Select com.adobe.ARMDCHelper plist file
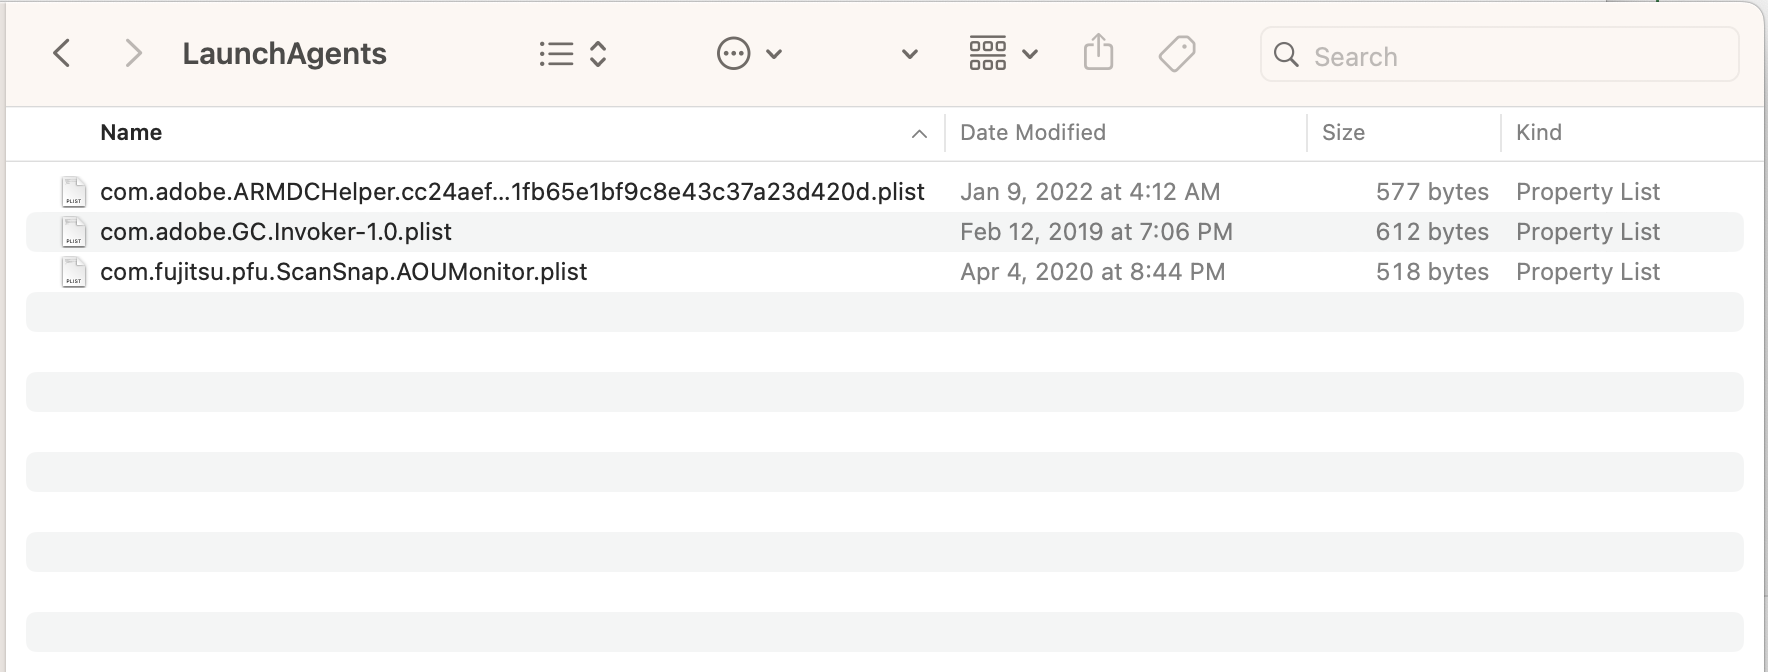Viewport: 1768px width, 672px height. [x=512, y=192]
